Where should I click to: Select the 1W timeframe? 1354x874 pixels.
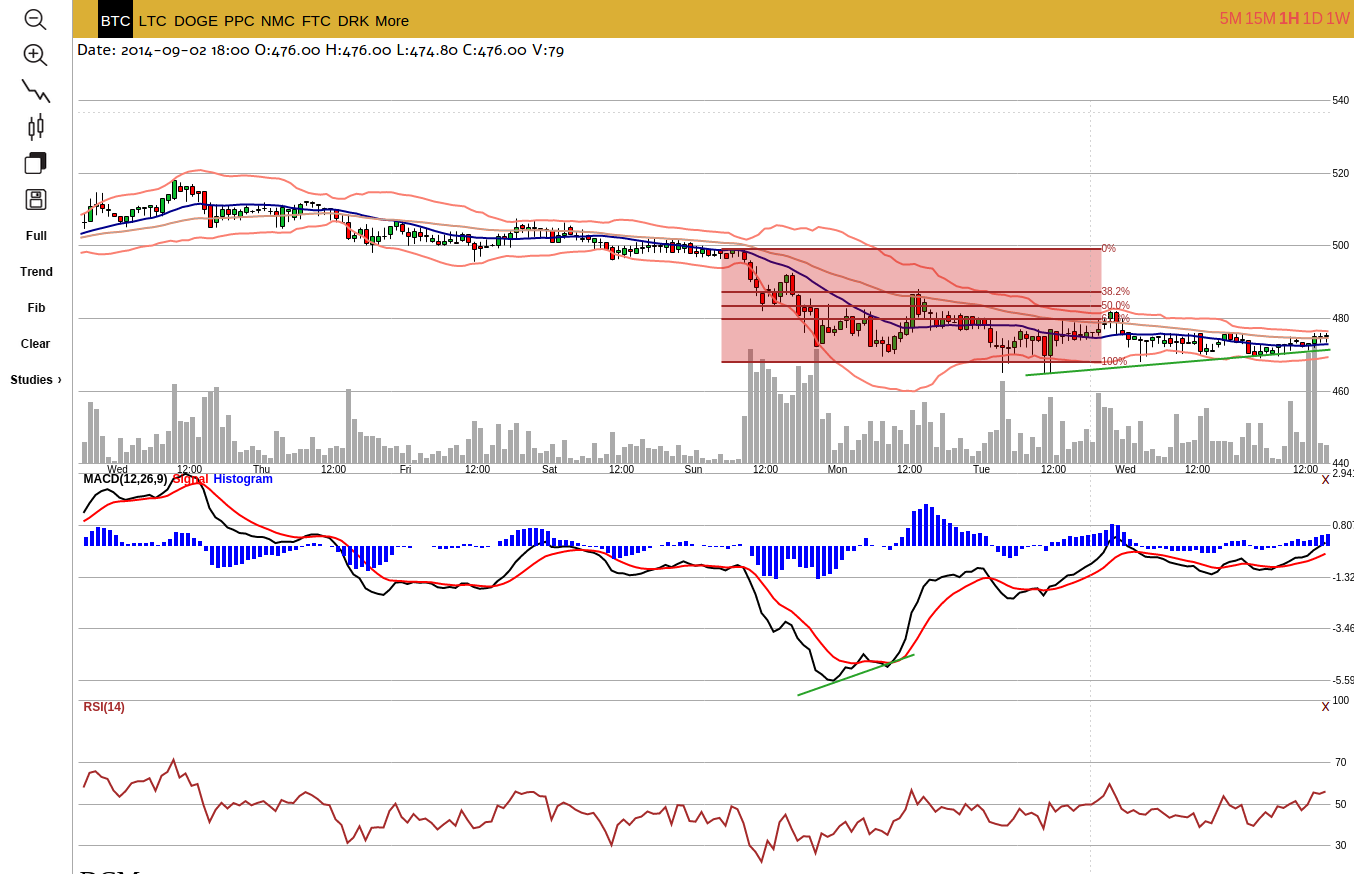(x=1338, y=18)
